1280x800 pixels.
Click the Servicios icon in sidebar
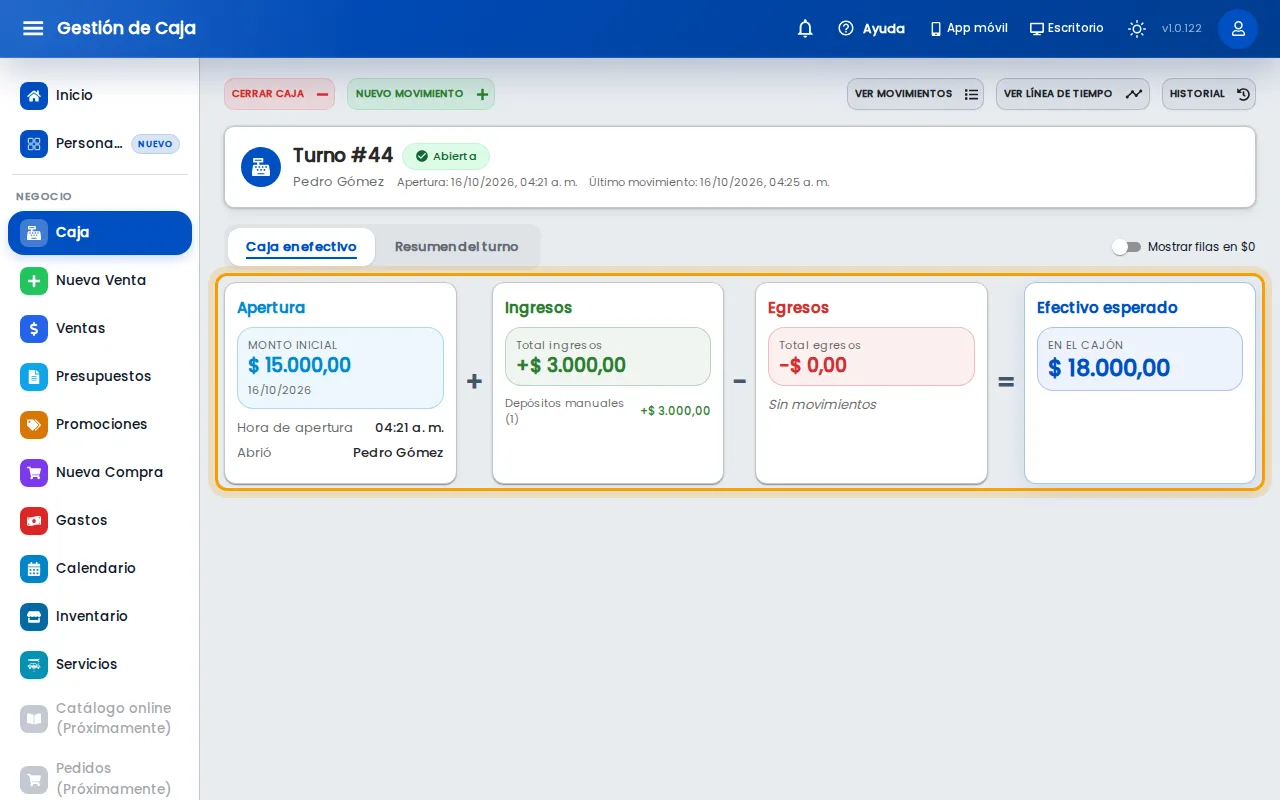[34, 665]
